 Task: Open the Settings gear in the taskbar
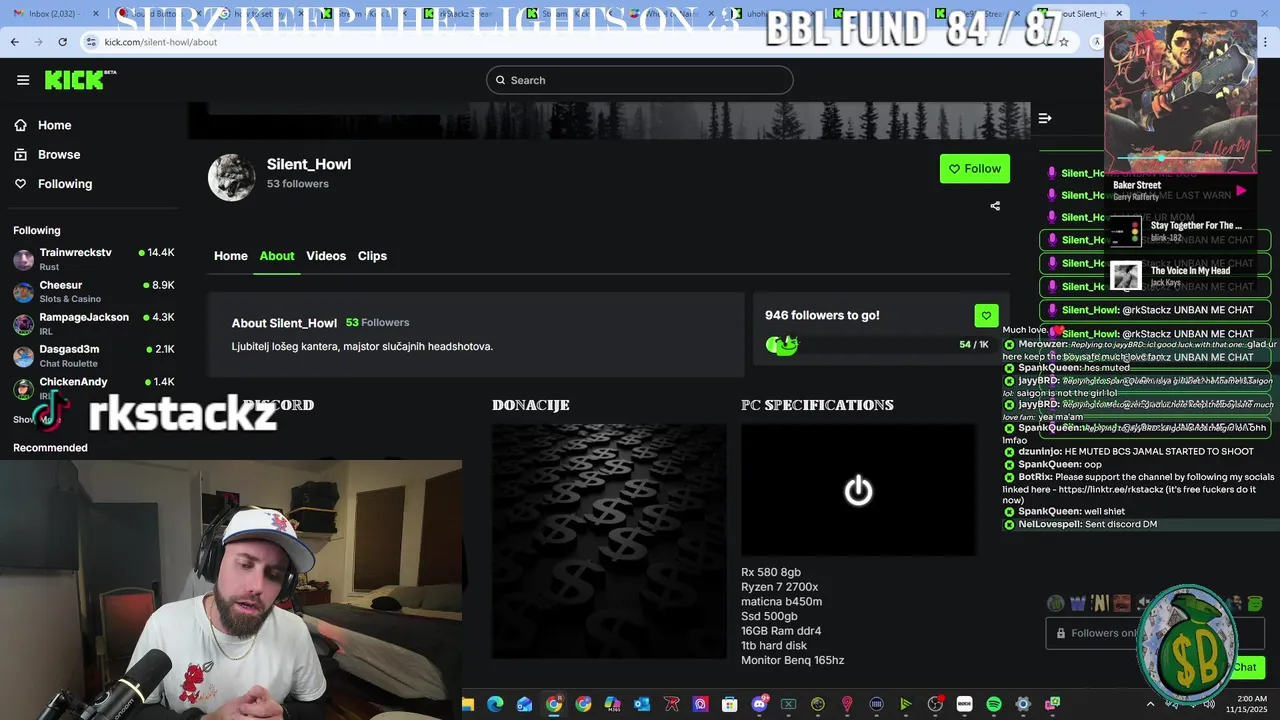click(x=1022, y=704)
